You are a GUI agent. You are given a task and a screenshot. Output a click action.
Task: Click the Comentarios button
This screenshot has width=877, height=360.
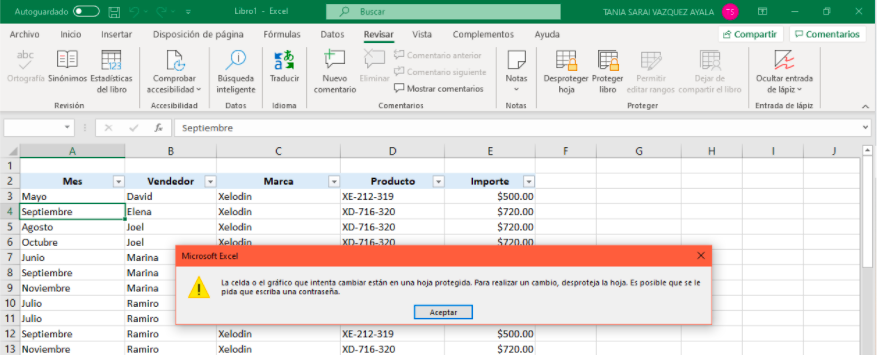[827, 34]
